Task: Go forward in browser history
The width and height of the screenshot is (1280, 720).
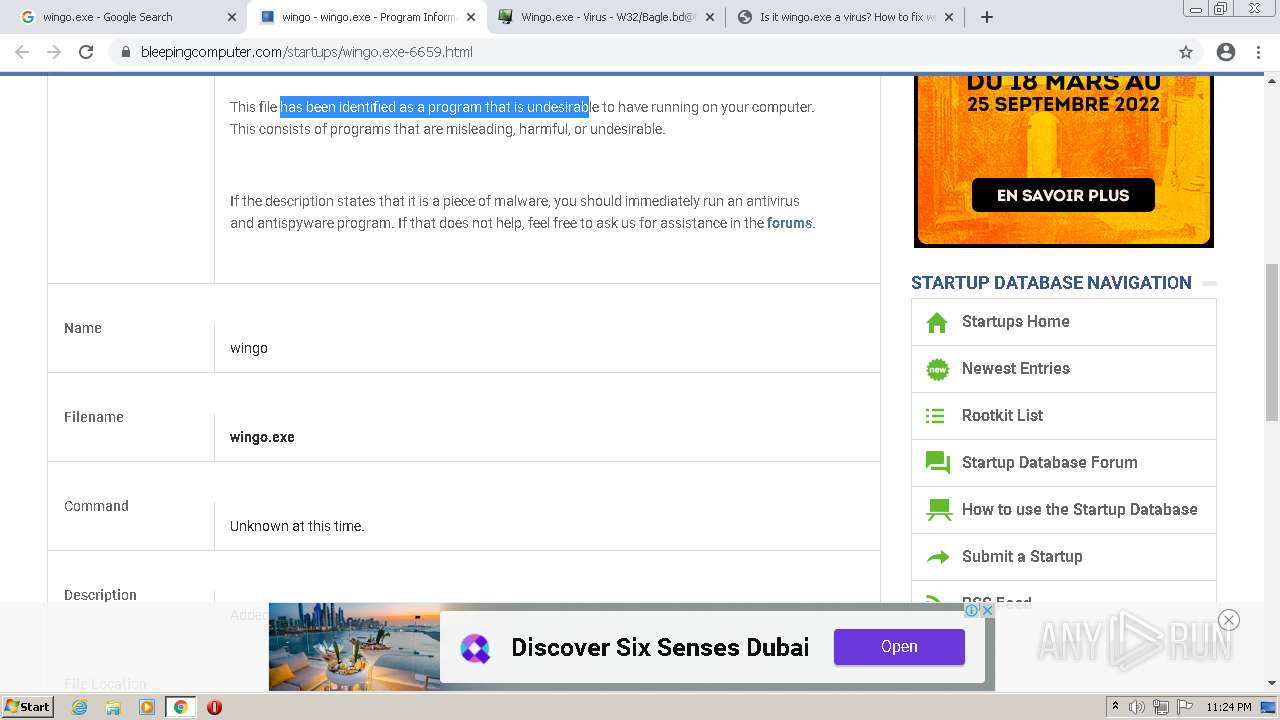Action: 54,52
